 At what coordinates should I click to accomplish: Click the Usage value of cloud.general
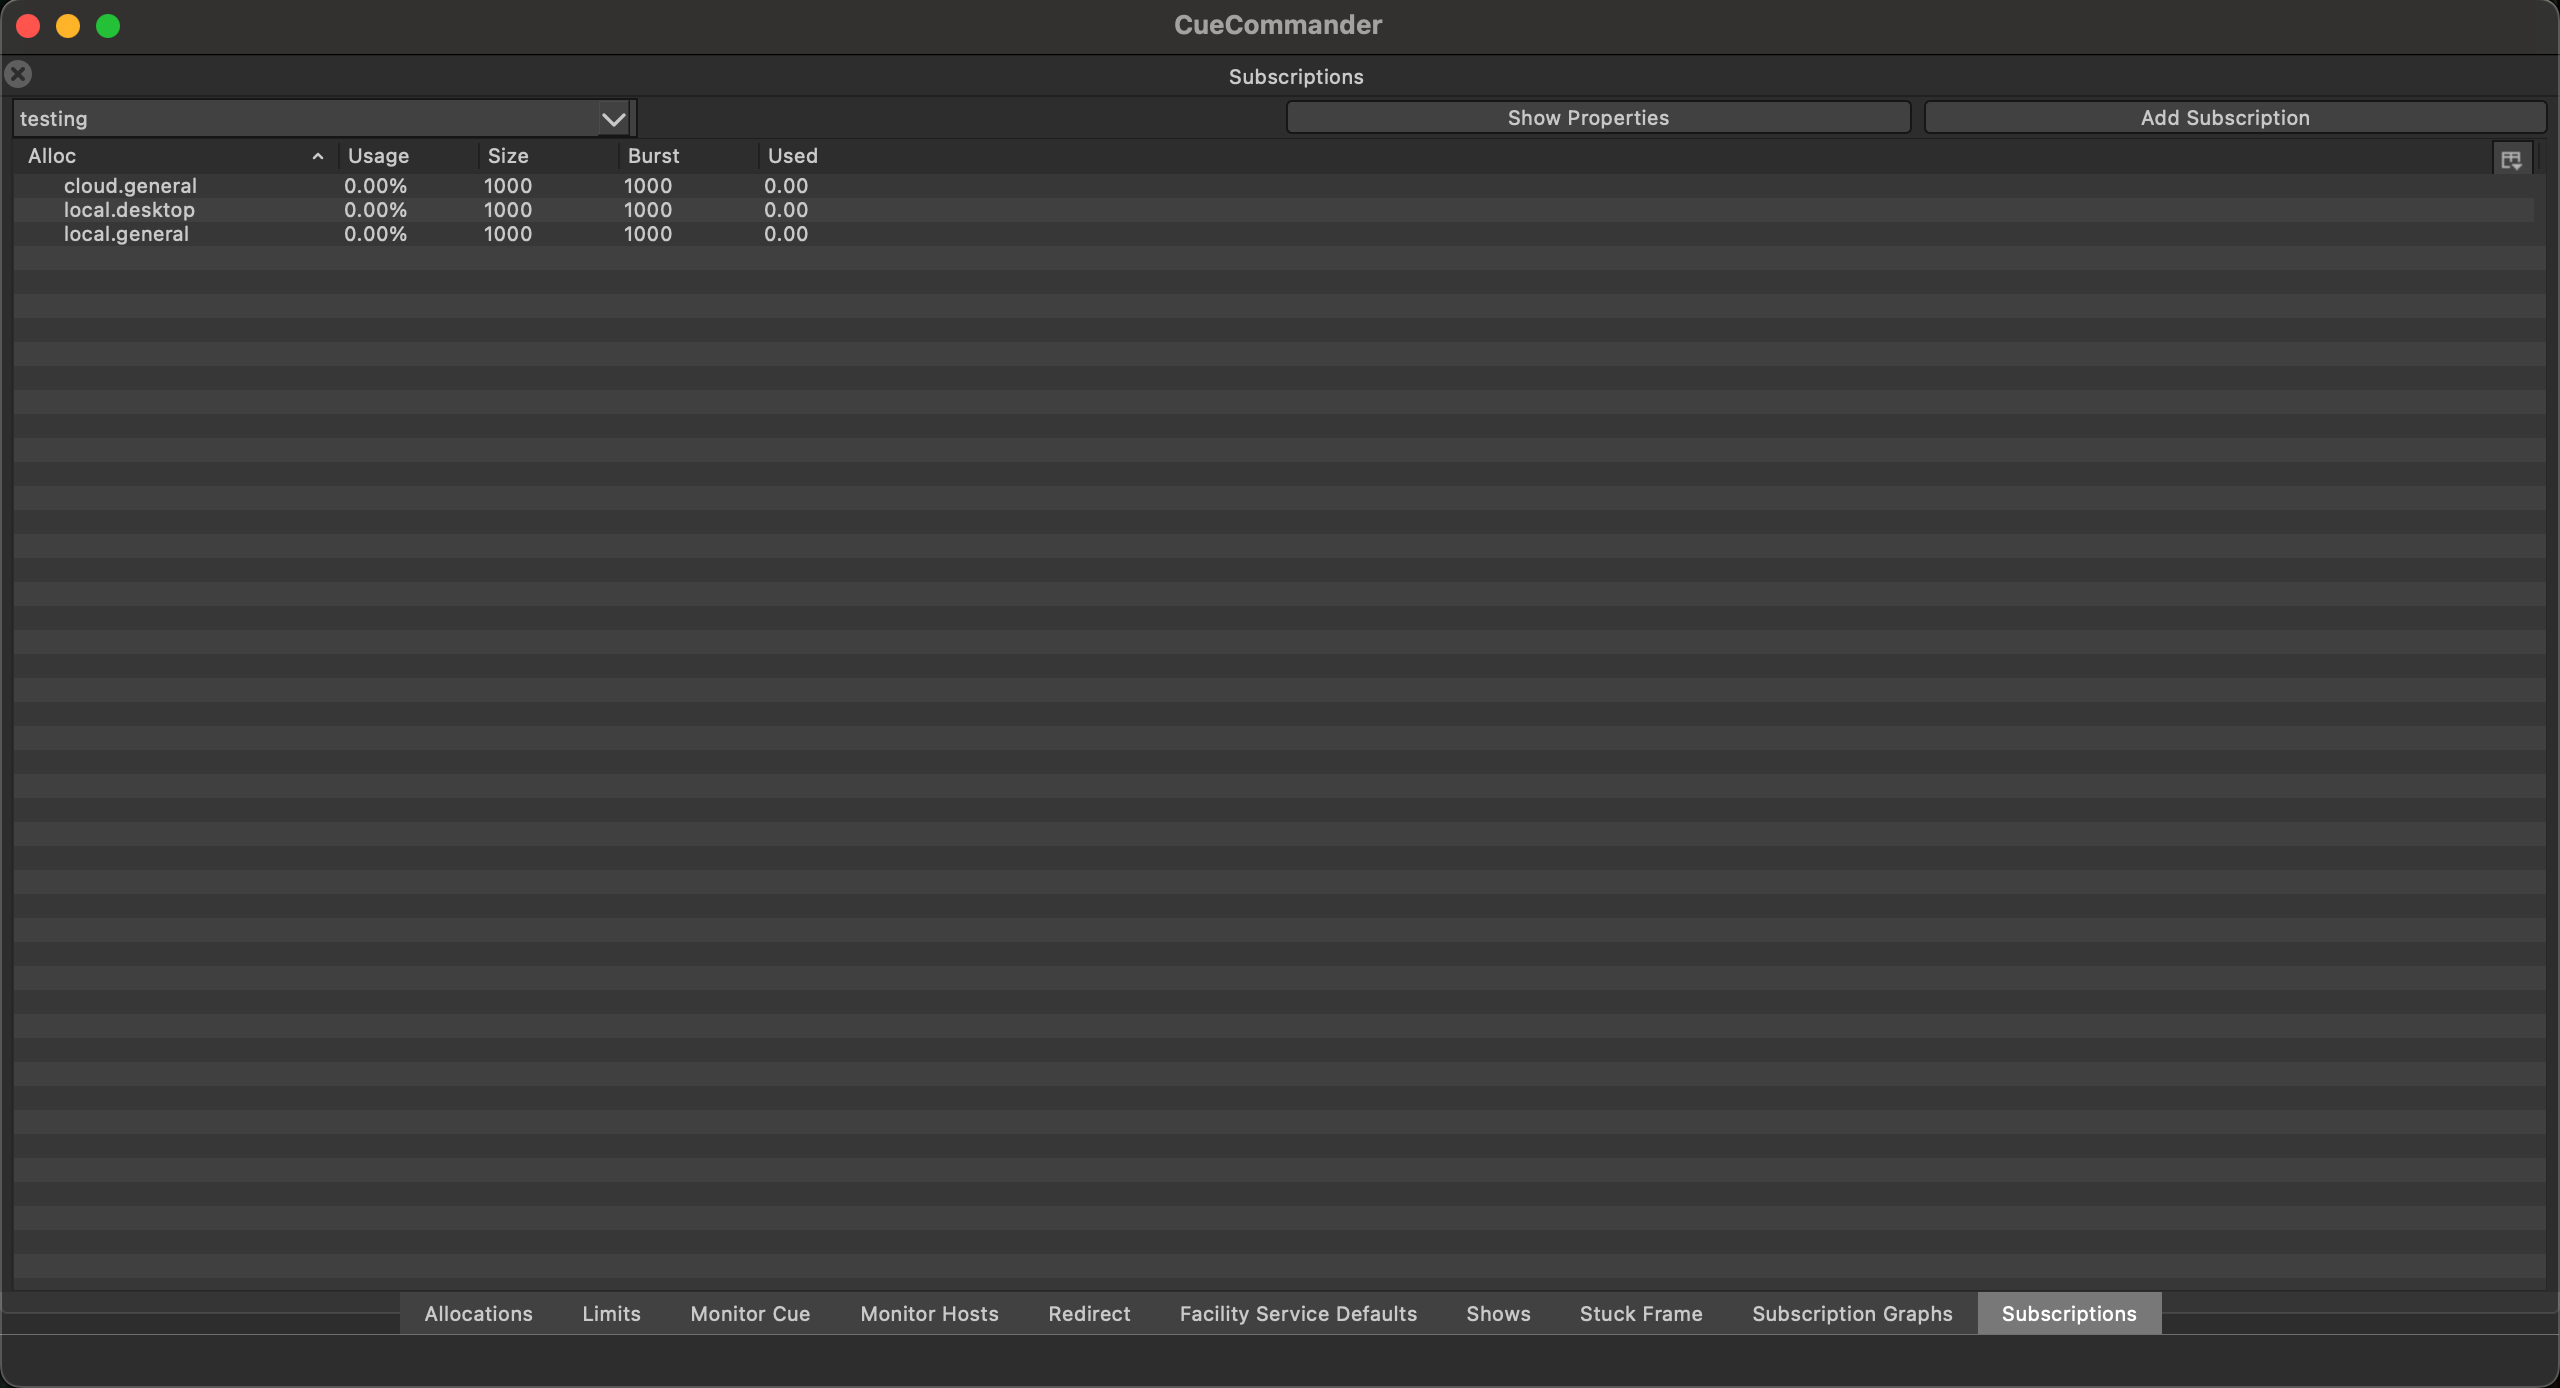(x=375, y=186)
